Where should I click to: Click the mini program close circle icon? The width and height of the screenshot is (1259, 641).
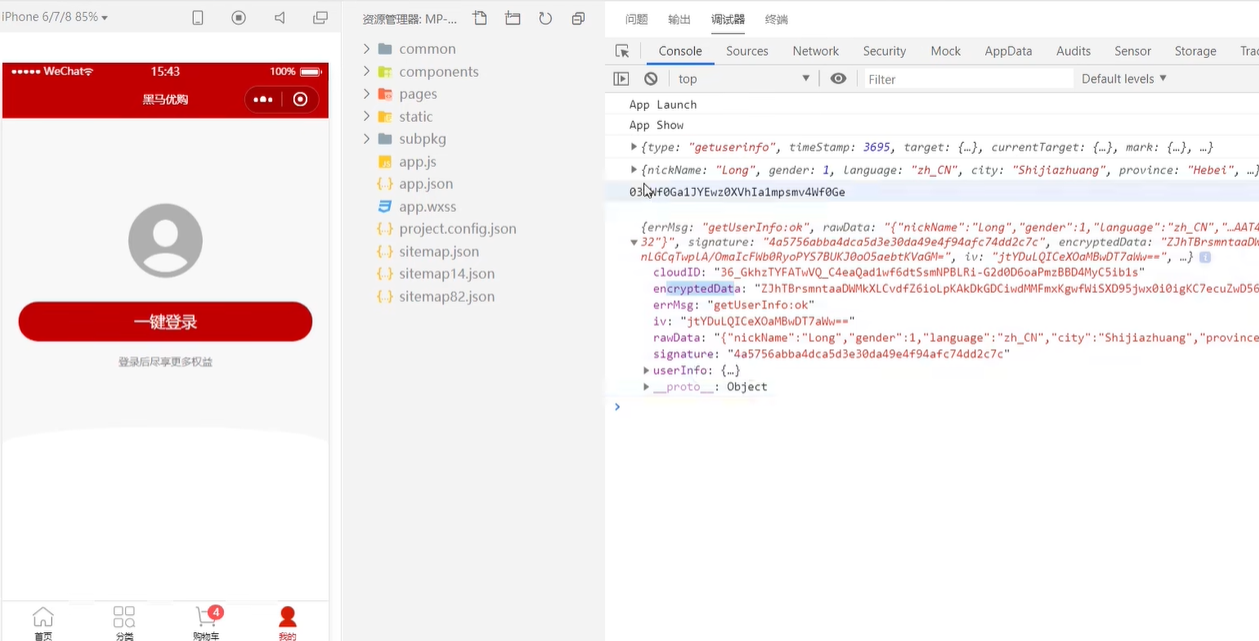coord(300,99)
